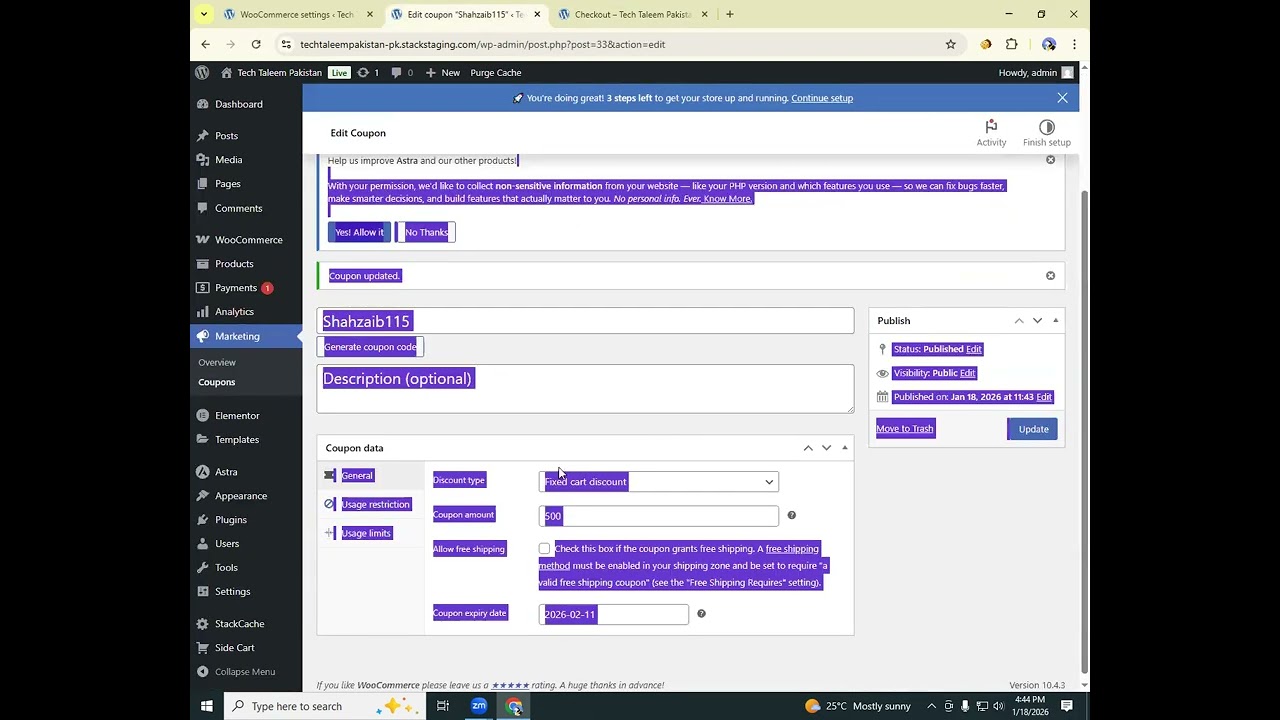This screenshot has height=720, width=1280.
Task: Click the Finish setup progress icon
Action: (x=1046, y=127)
